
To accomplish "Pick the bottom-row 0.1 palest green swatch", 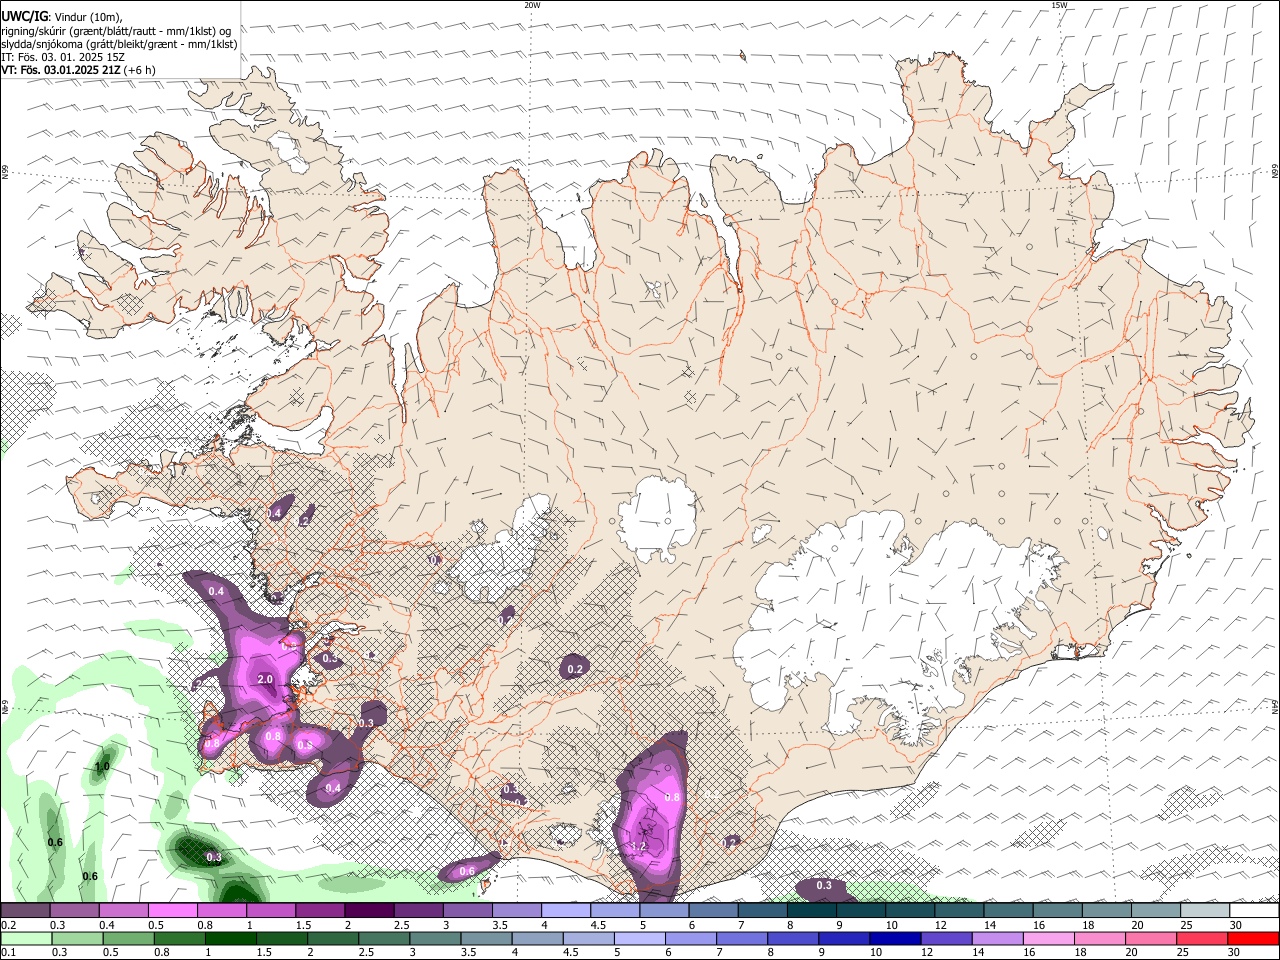I will click(25, 938).
